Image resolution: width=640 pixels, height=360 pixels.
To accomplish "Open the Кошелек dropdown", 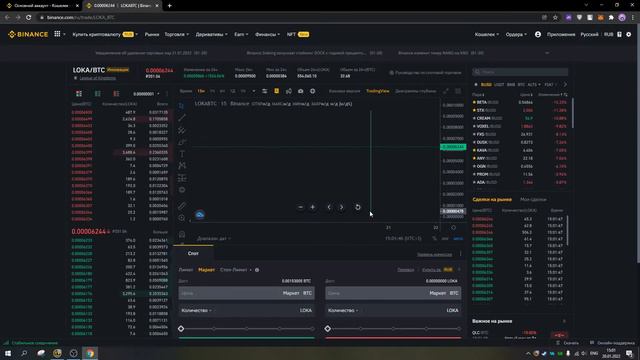I will (487, 35).
